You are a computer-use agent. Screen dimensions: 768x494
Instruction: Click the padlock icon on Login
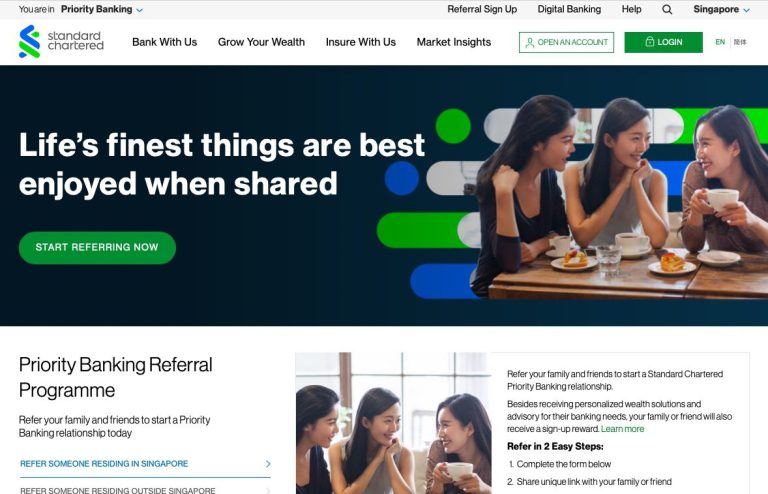(x=649, y=42)
